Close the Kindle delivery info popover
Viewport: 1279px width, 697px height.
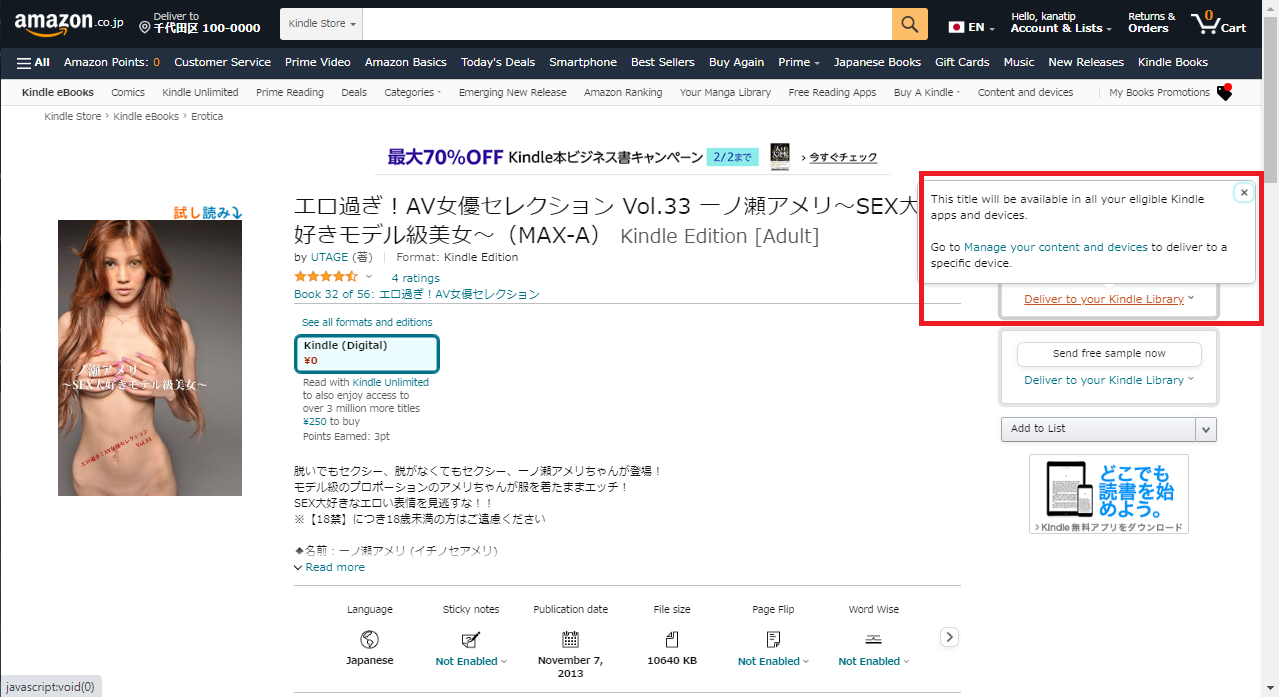pos(1244,192)
